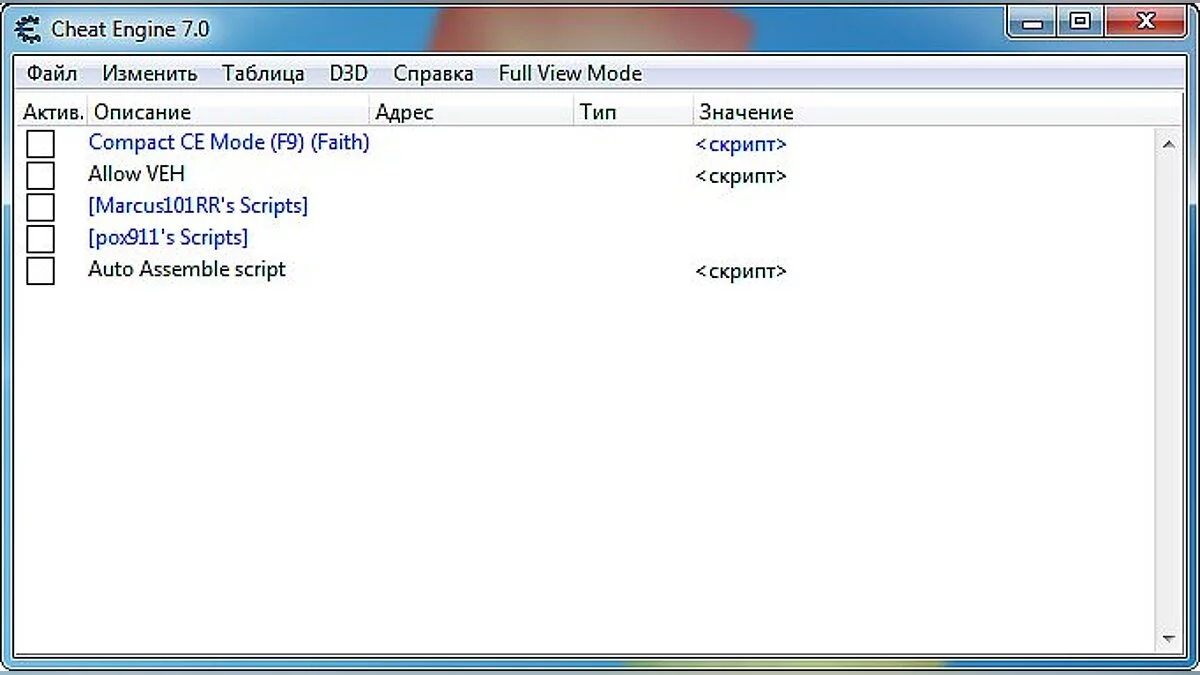Toggle the [pox911's Scripts] checkbox

click(40, 239)
